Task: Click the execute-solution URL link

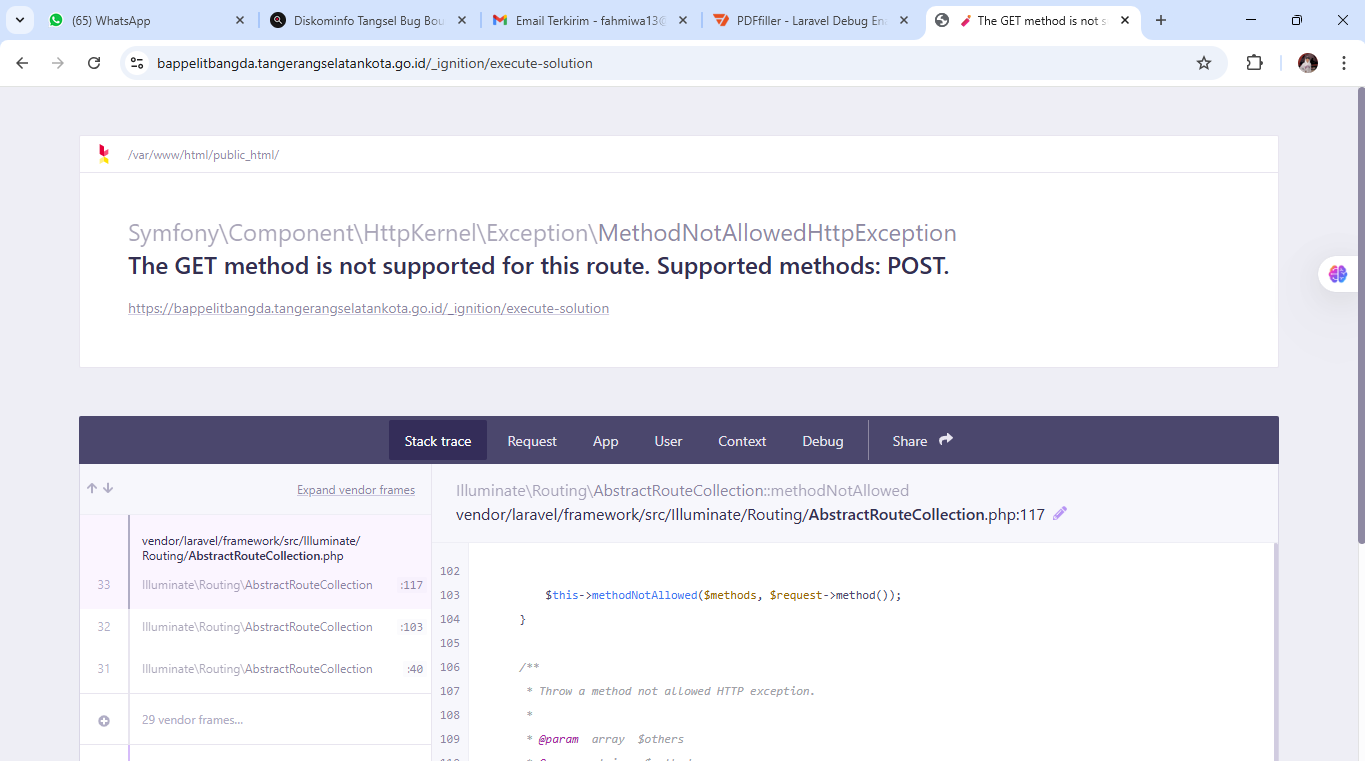Action: [368, 309]
